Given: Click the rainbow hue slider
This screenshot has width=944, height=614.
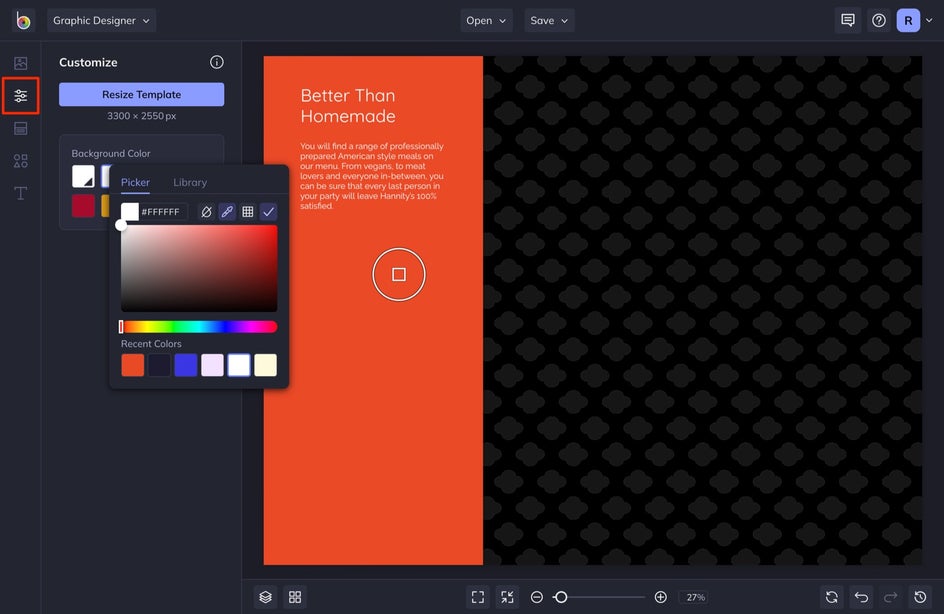Looking at the screenshot, I should pos(199,327).
